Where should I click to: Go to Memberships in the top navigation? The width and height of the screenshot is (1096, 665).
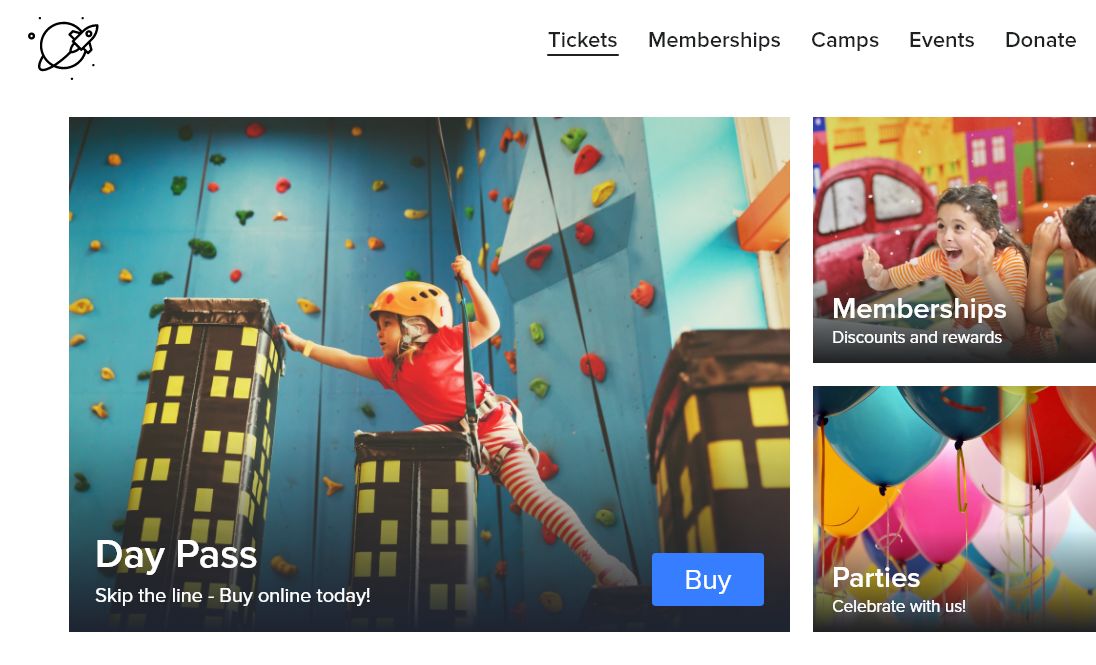click(714, 40)
